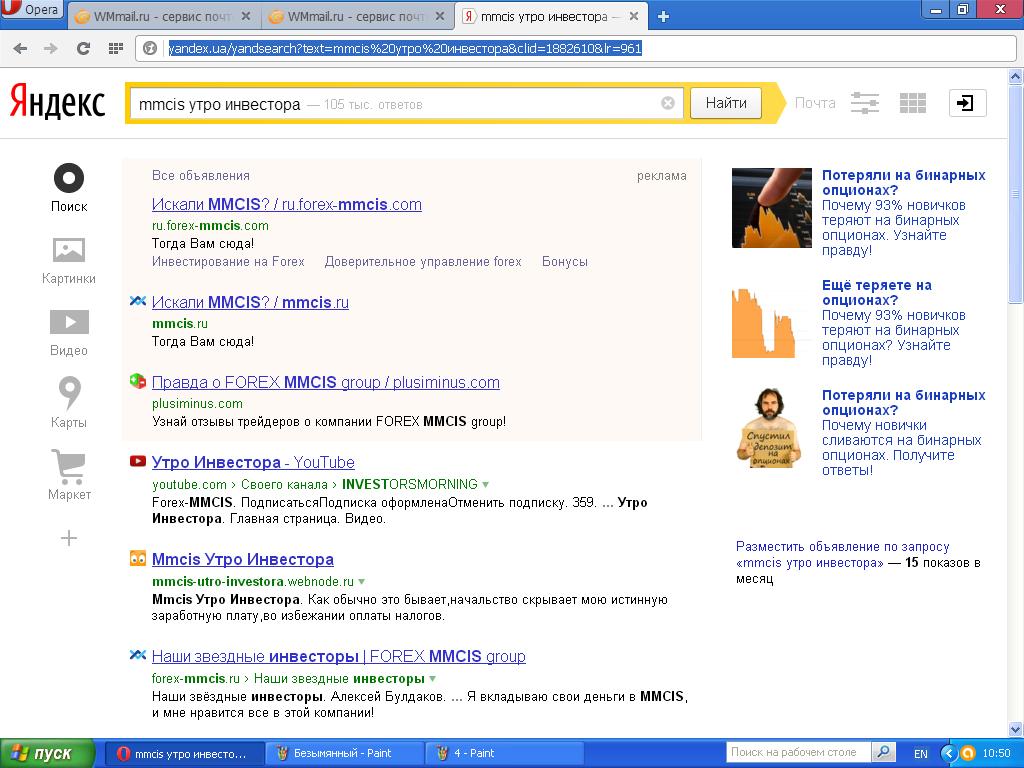Open "Наши звездные инвесторы" result
1024x768 pixels.
click(x=338, y=656)
